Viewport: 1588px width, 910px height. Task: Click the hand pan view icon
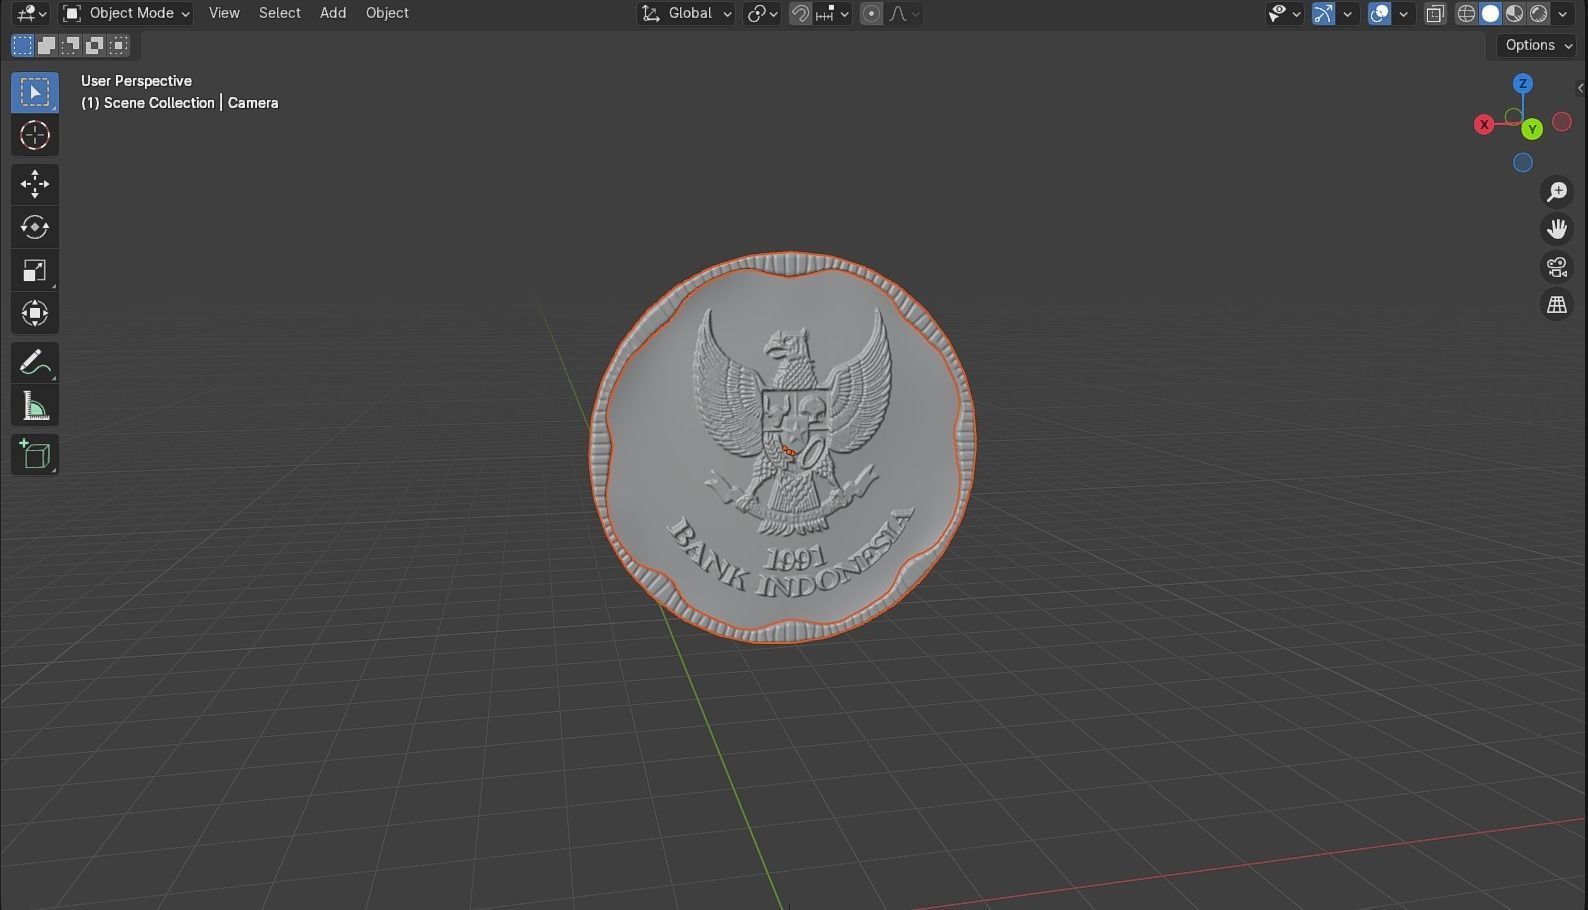click(x=1557, y=229)
